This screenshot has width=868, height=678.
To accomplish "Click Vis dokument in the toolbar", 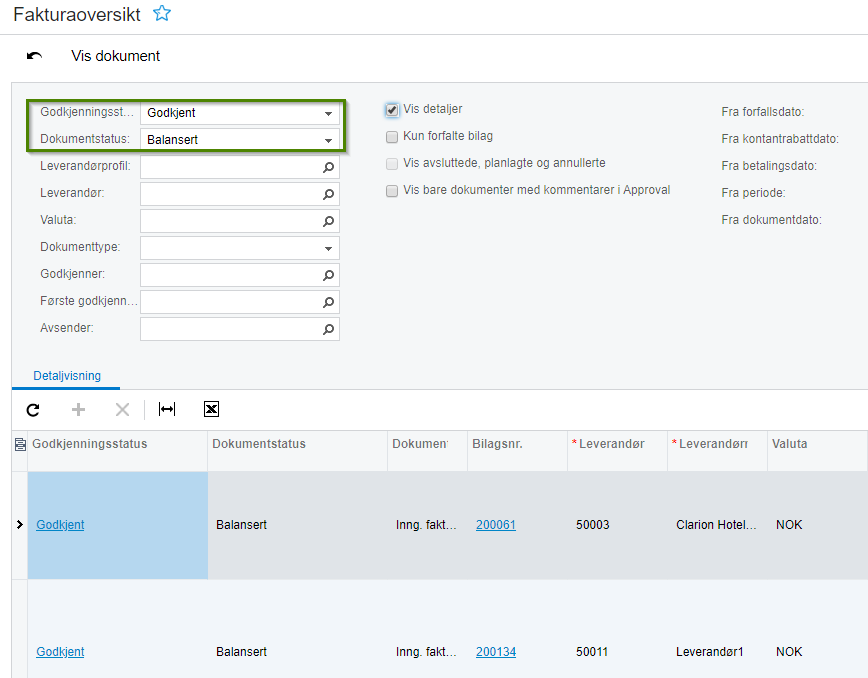I will point(116,56).
